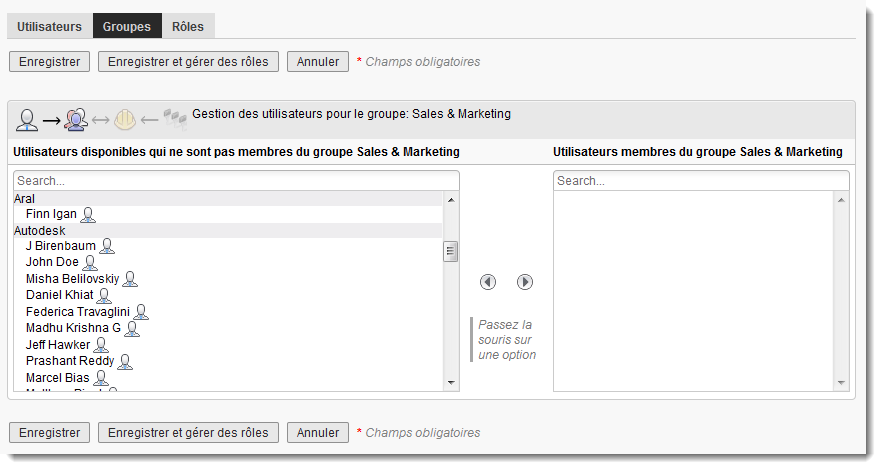This screenshot has height=469, width=881.
Task: Click the down arrow of members list scrollbar
Action: click(841, 383)
